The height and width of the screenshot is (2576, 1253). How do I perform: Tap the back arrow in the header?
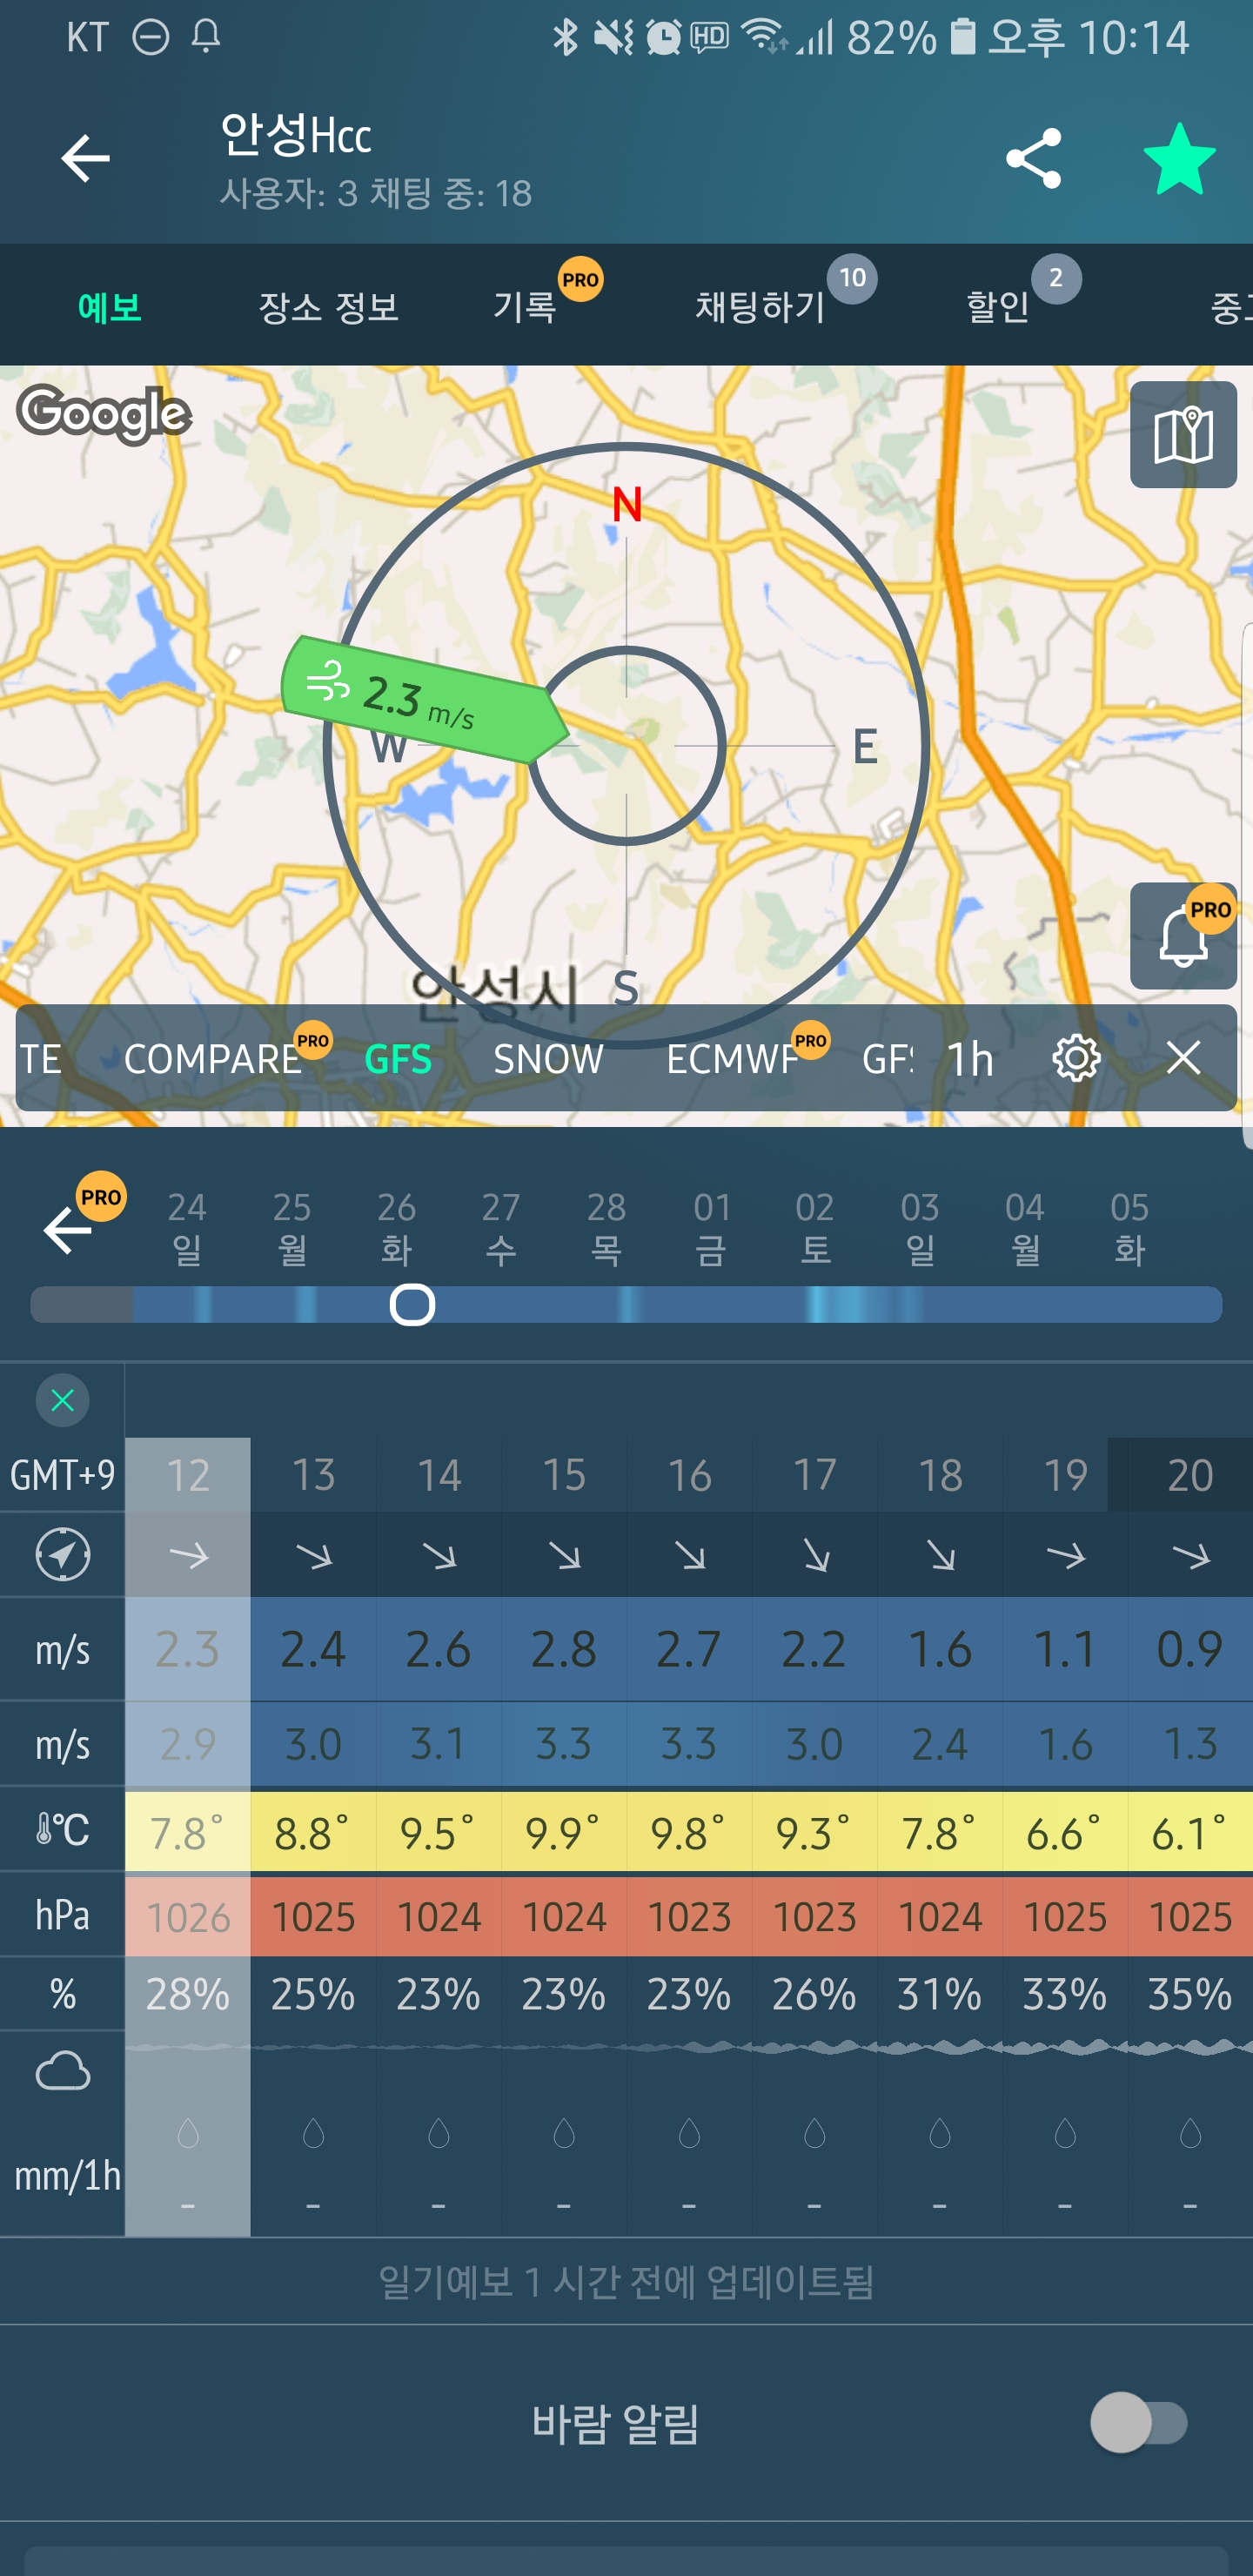tap(85, 158)
